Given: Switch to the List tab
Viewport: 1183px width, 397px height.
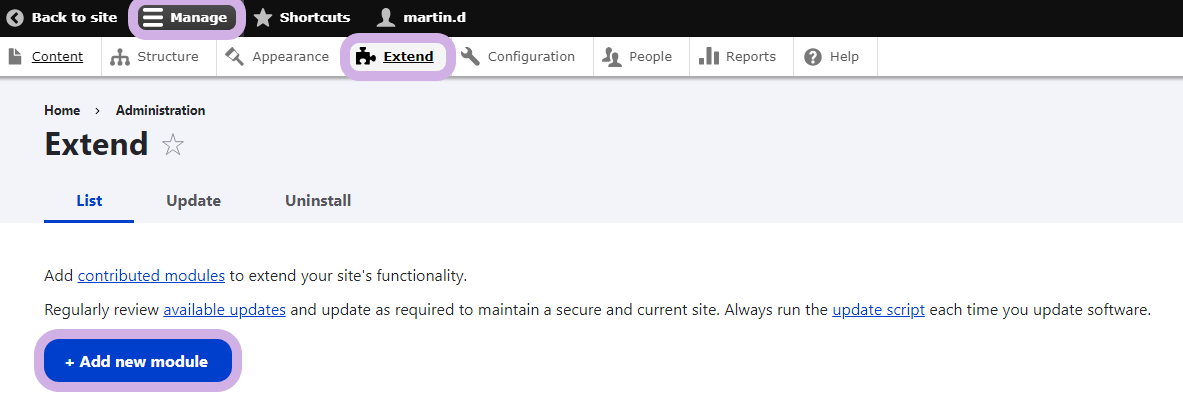Looking at the screenshot, I should tap(89, 202).
